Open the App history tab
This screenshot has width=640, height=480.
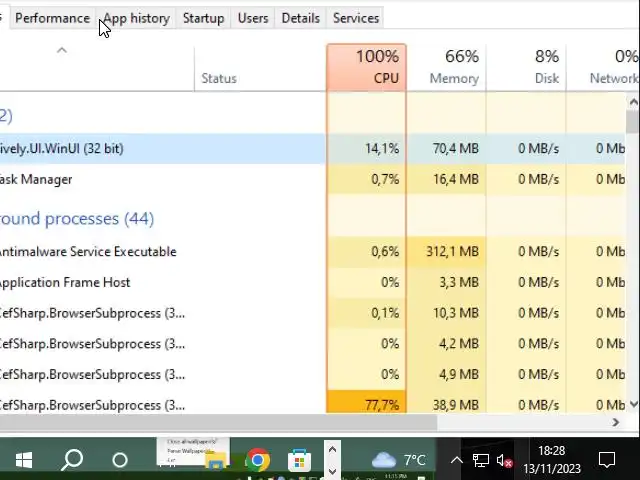click(137, 18)
